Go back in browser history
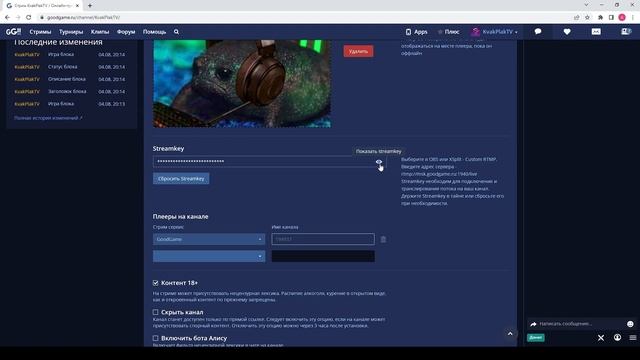The height and width of the screenshot is (360, 640). [x=7, y=17]
